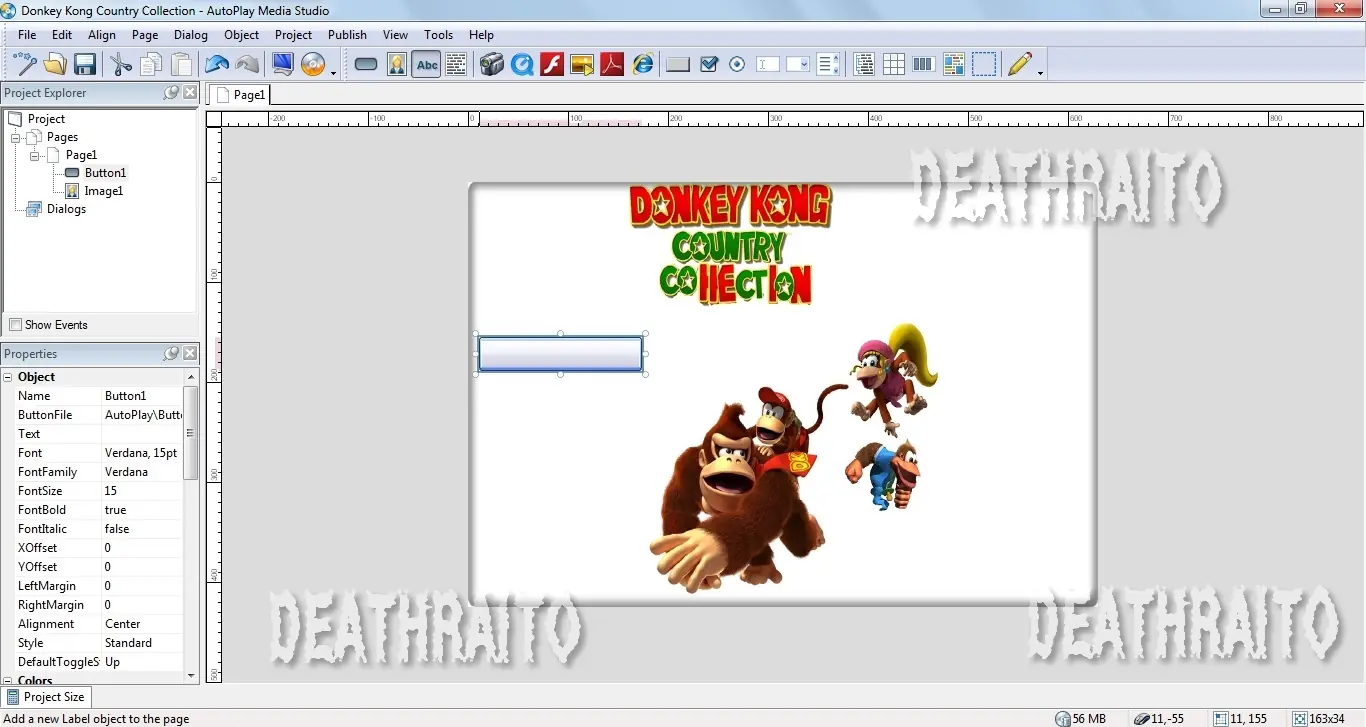The height and width of the screenshot is (727, 1366).
Task: Select Button1 in Project Explorer
Action: (105, 173)
